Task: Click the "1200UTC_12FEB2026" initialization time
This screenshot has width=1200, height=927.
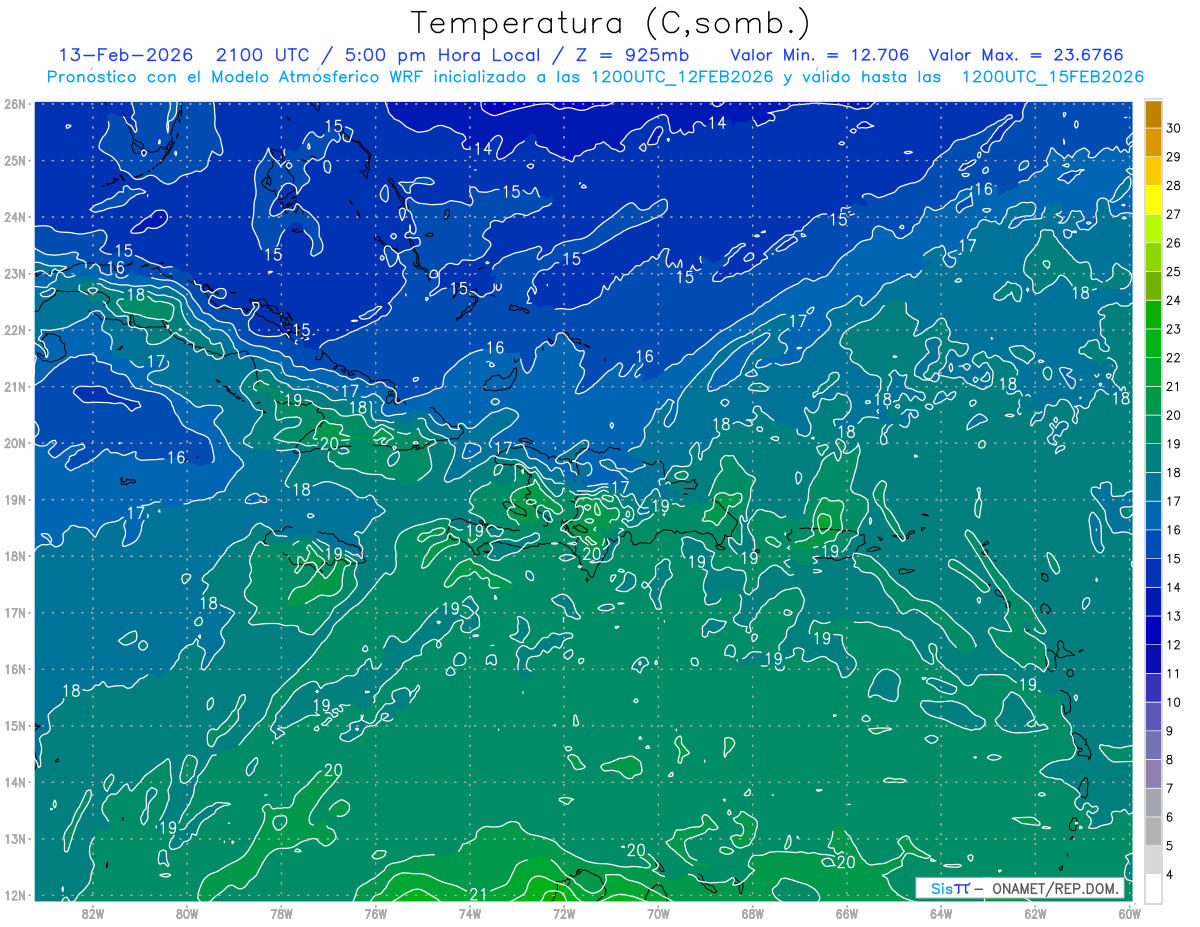Action: (681, 77)
